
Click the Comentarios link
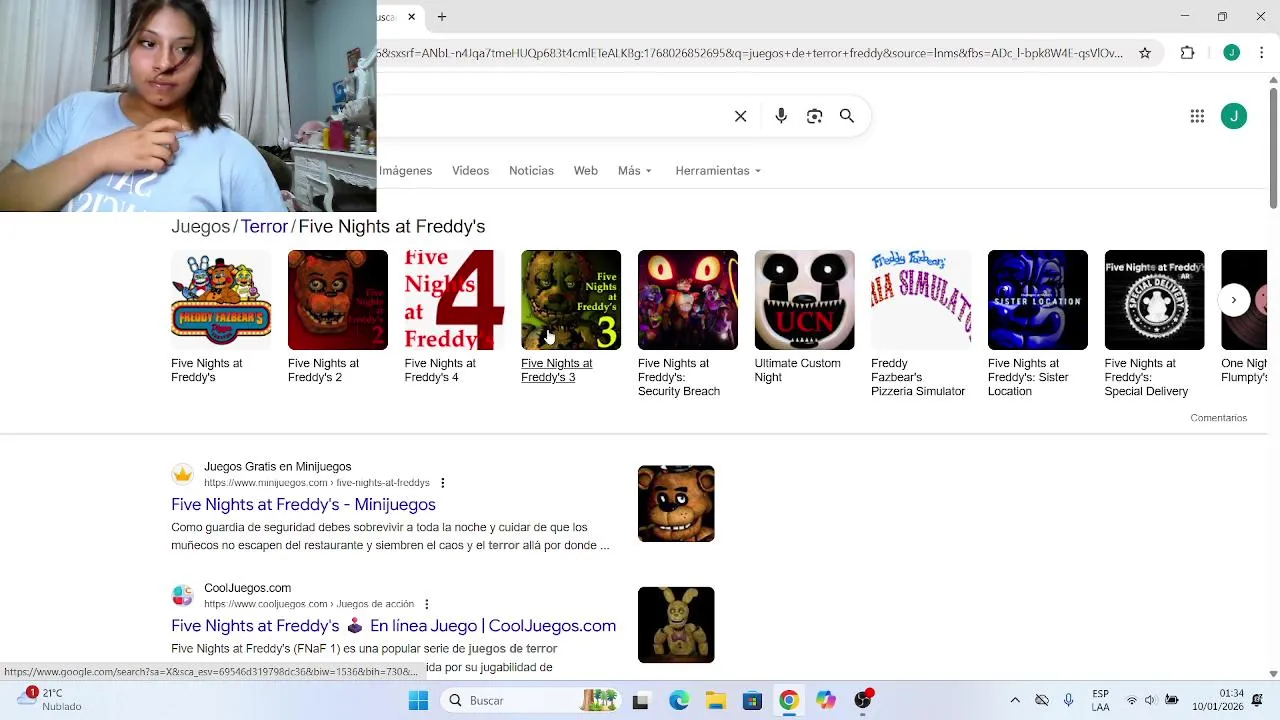click(x=1218, y=418)
